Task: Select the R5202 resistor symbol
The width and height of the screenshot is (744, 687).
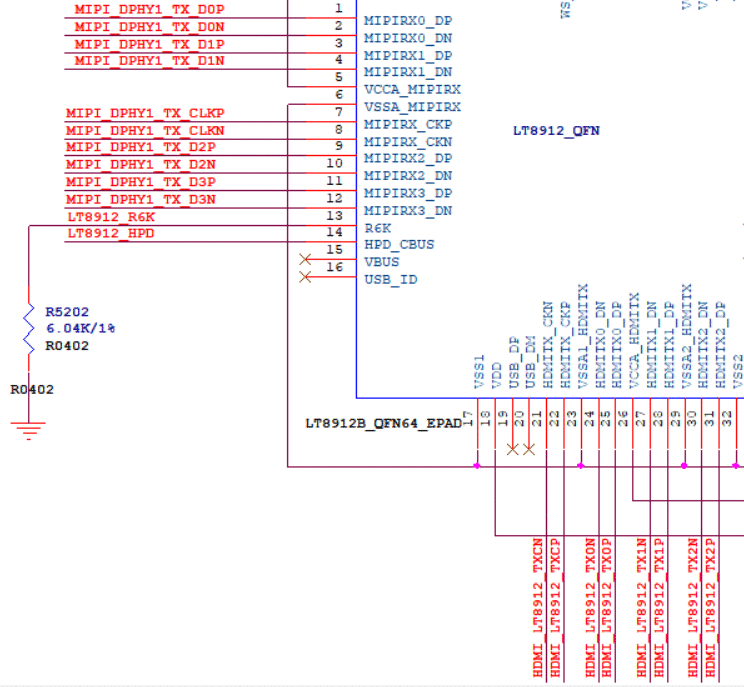Action: [29, 329]
